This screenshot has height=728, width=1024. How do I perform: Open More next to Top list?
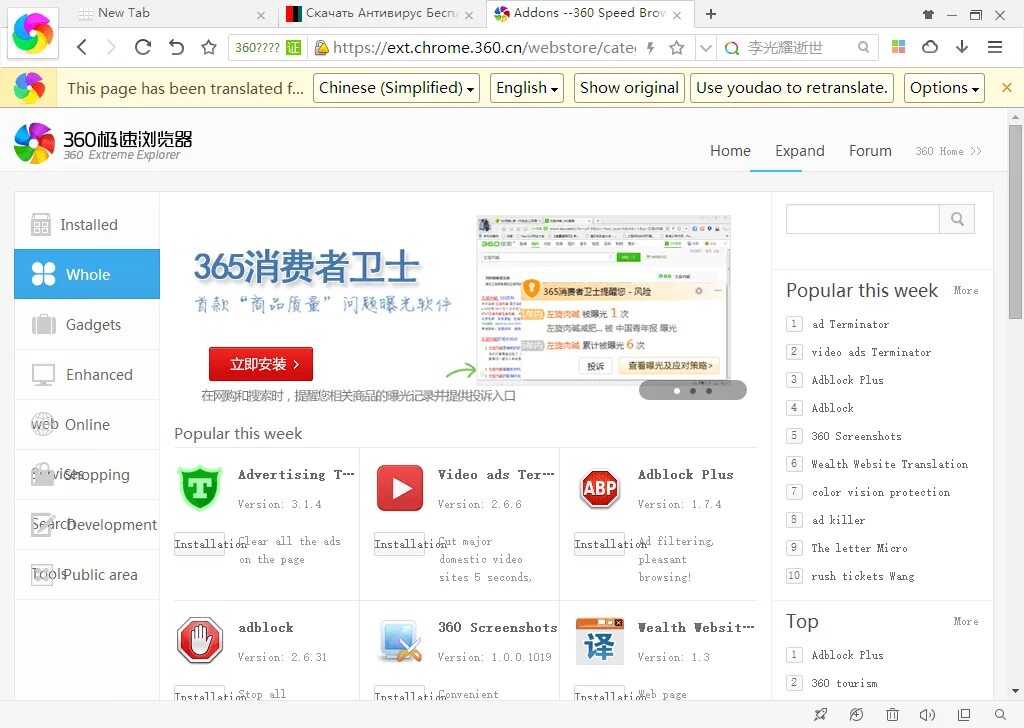[965, 622]
